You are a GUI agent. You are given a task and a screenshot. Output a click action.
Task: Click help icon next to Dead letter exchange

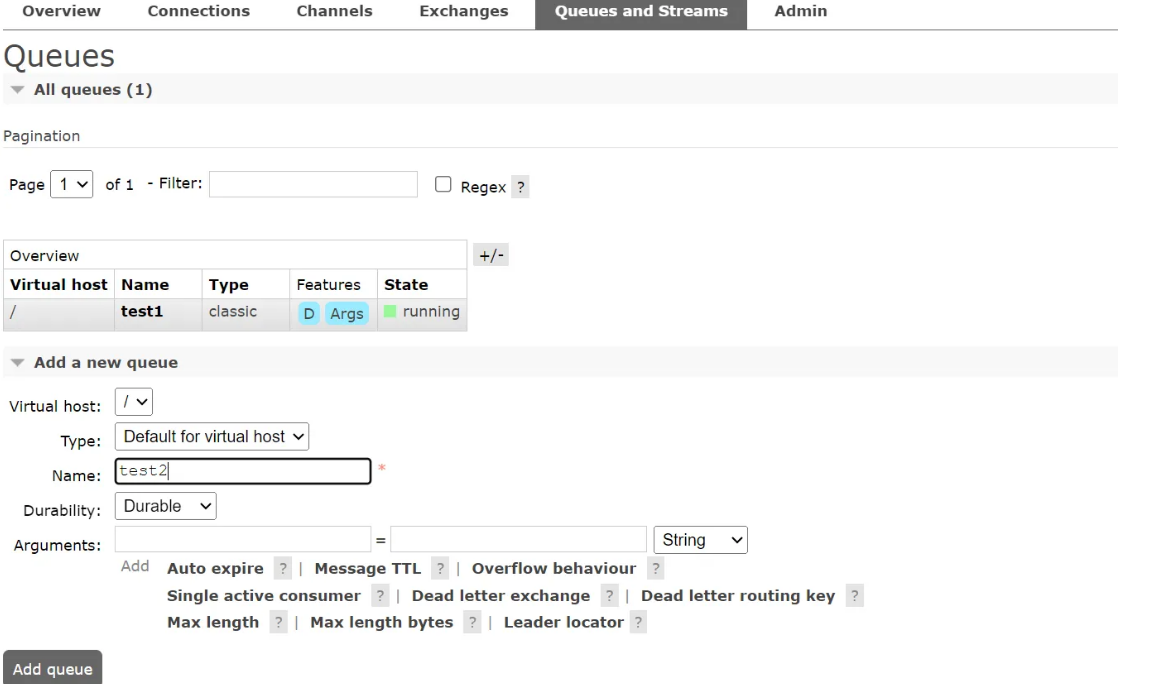[x=610, y=596]
